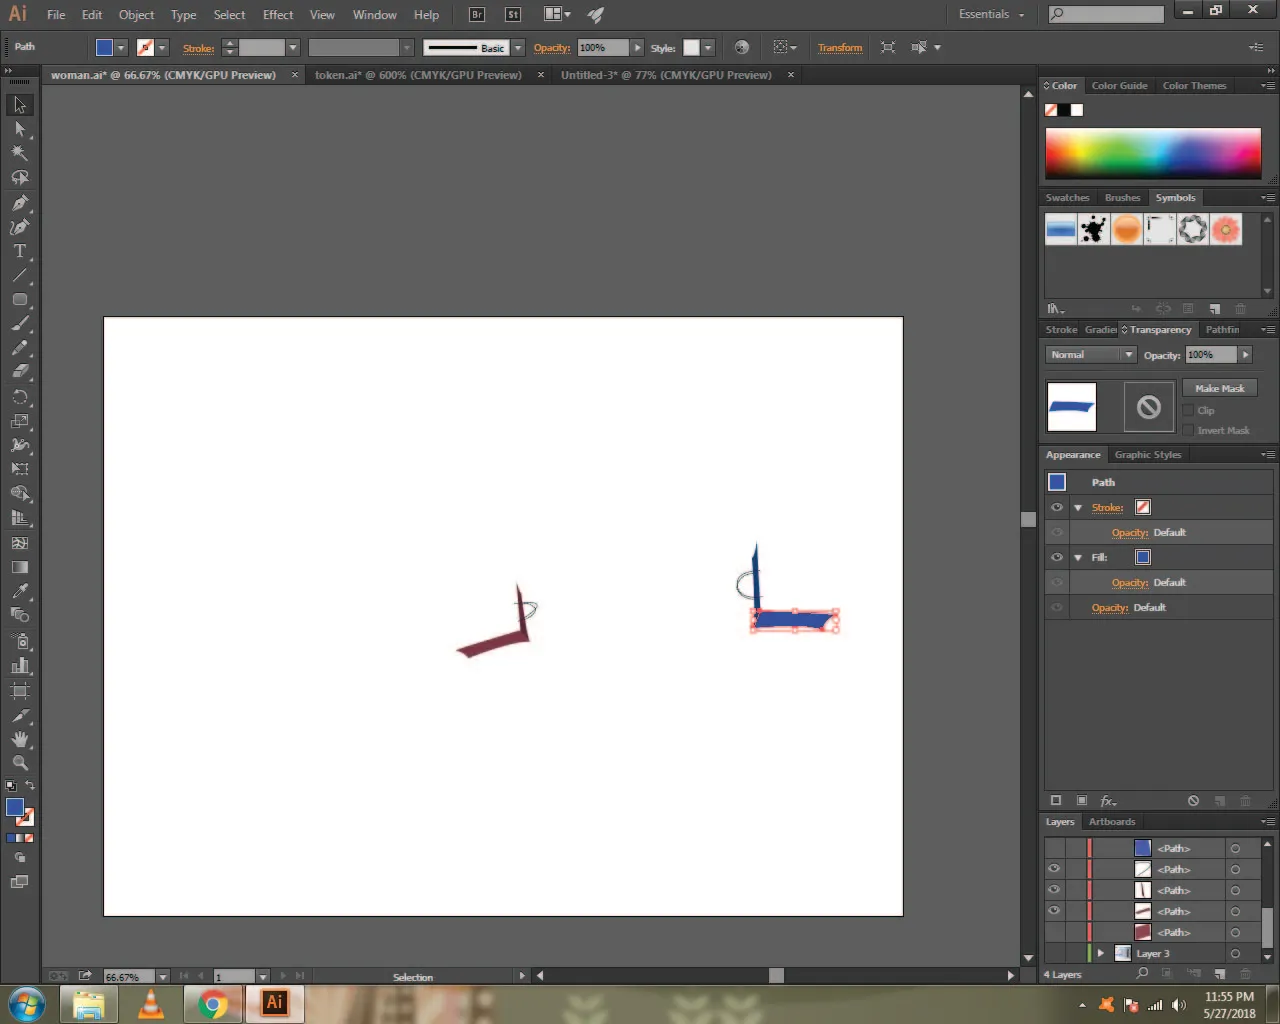The width and height of the screenshot is (1280, 1024).
Task: Hide the second Path row in Layers
Action: pyautogui.click(x=1054, y=869)
